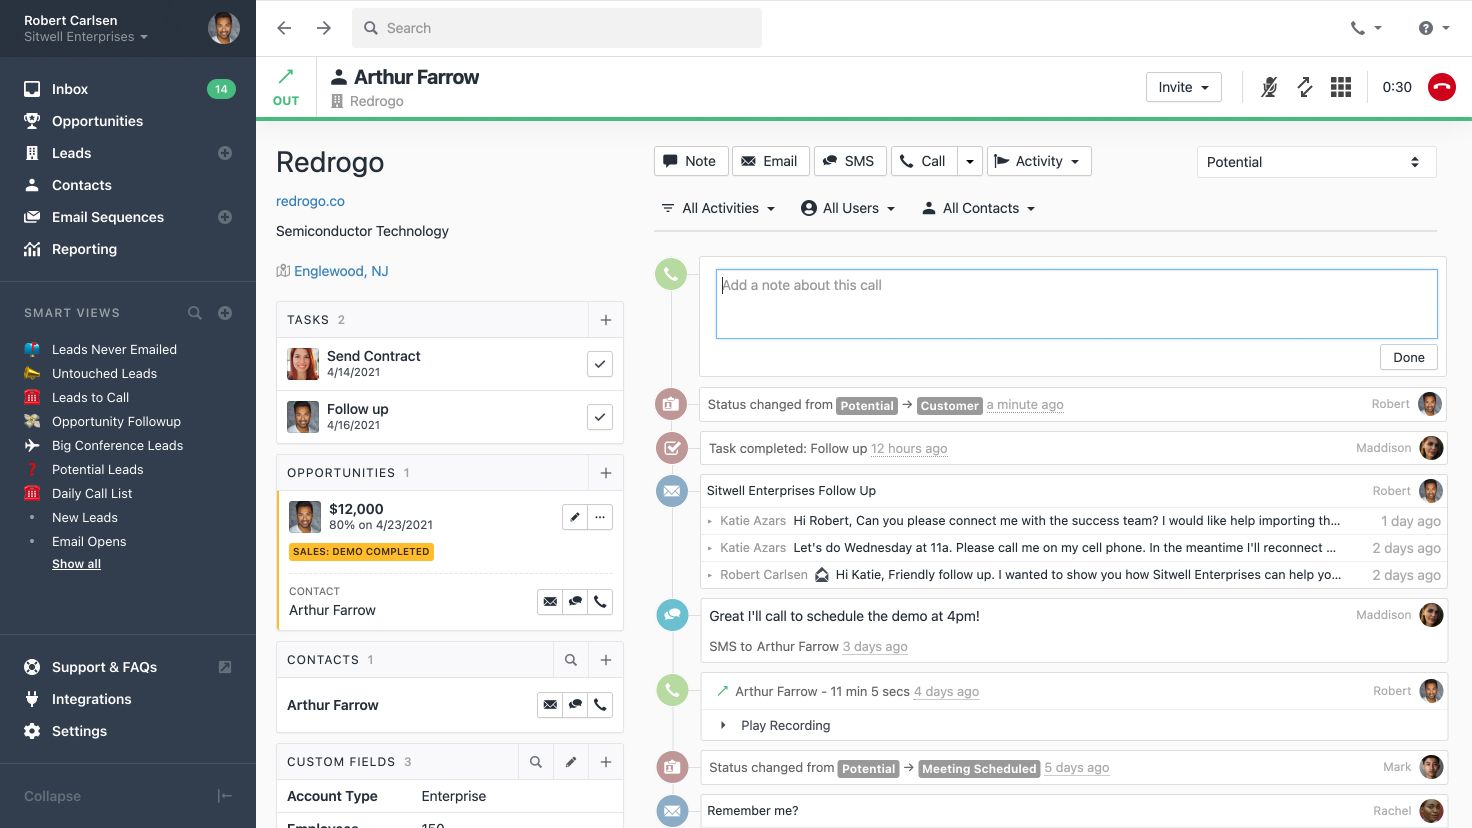
Task: Select the email icon next to Arthur Farrow contact
Action: (550, 705)
